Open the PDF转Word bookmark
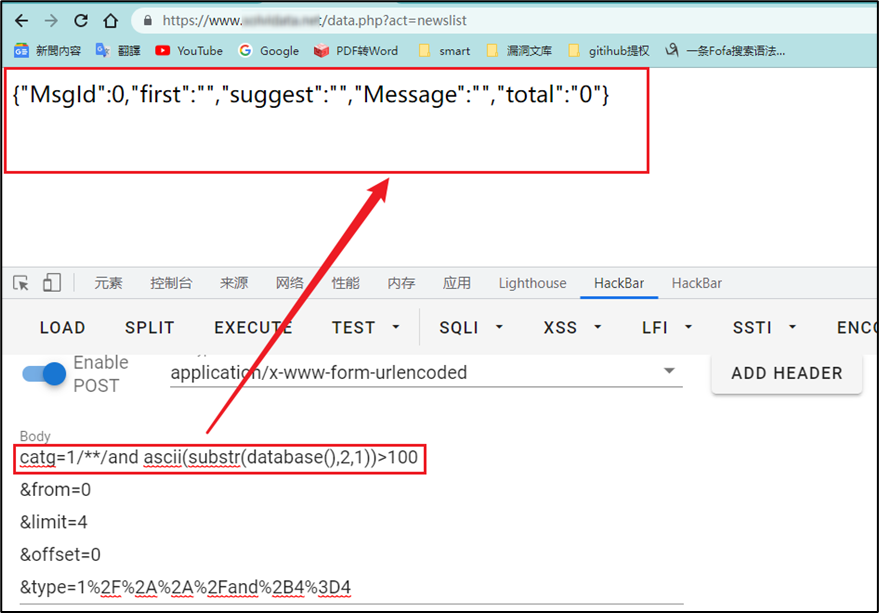Viewport: 879px width, 613px height. (356, 51)
